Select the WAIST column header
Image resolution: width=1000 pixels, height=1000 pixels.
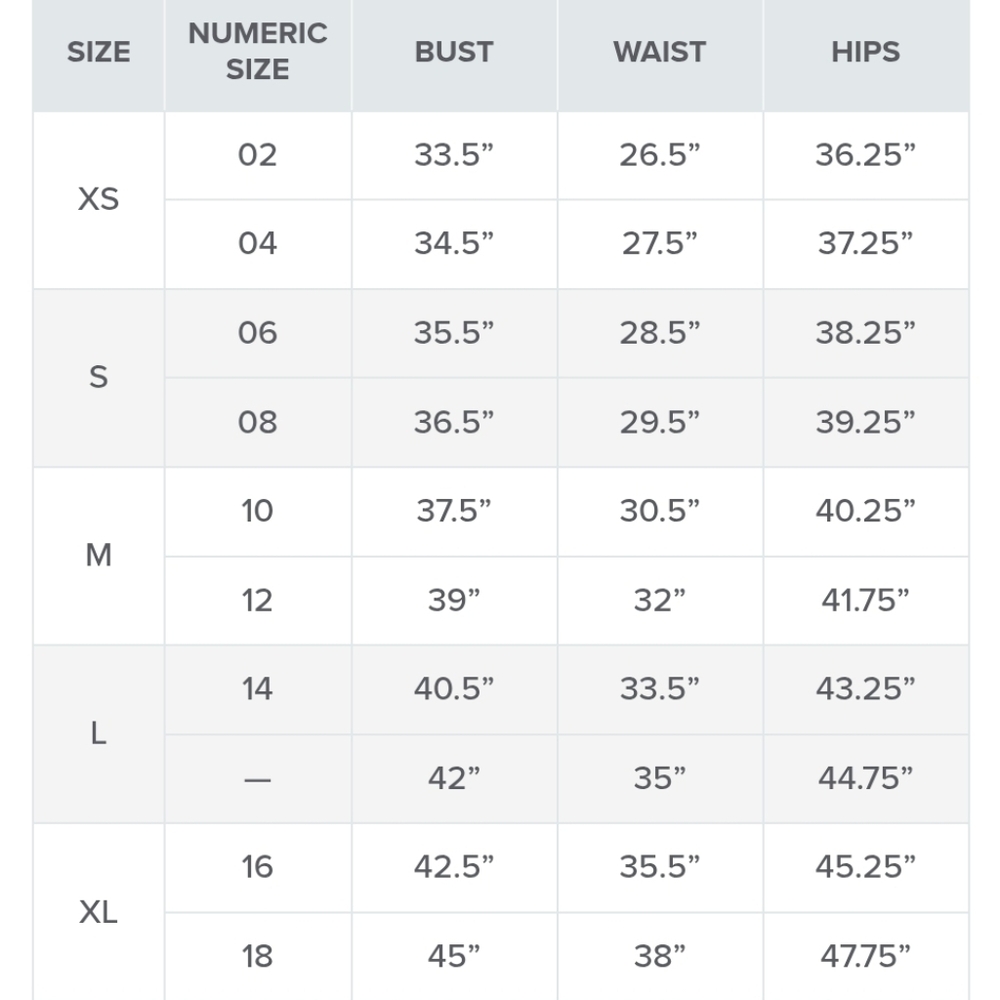(x=659, y=52)
